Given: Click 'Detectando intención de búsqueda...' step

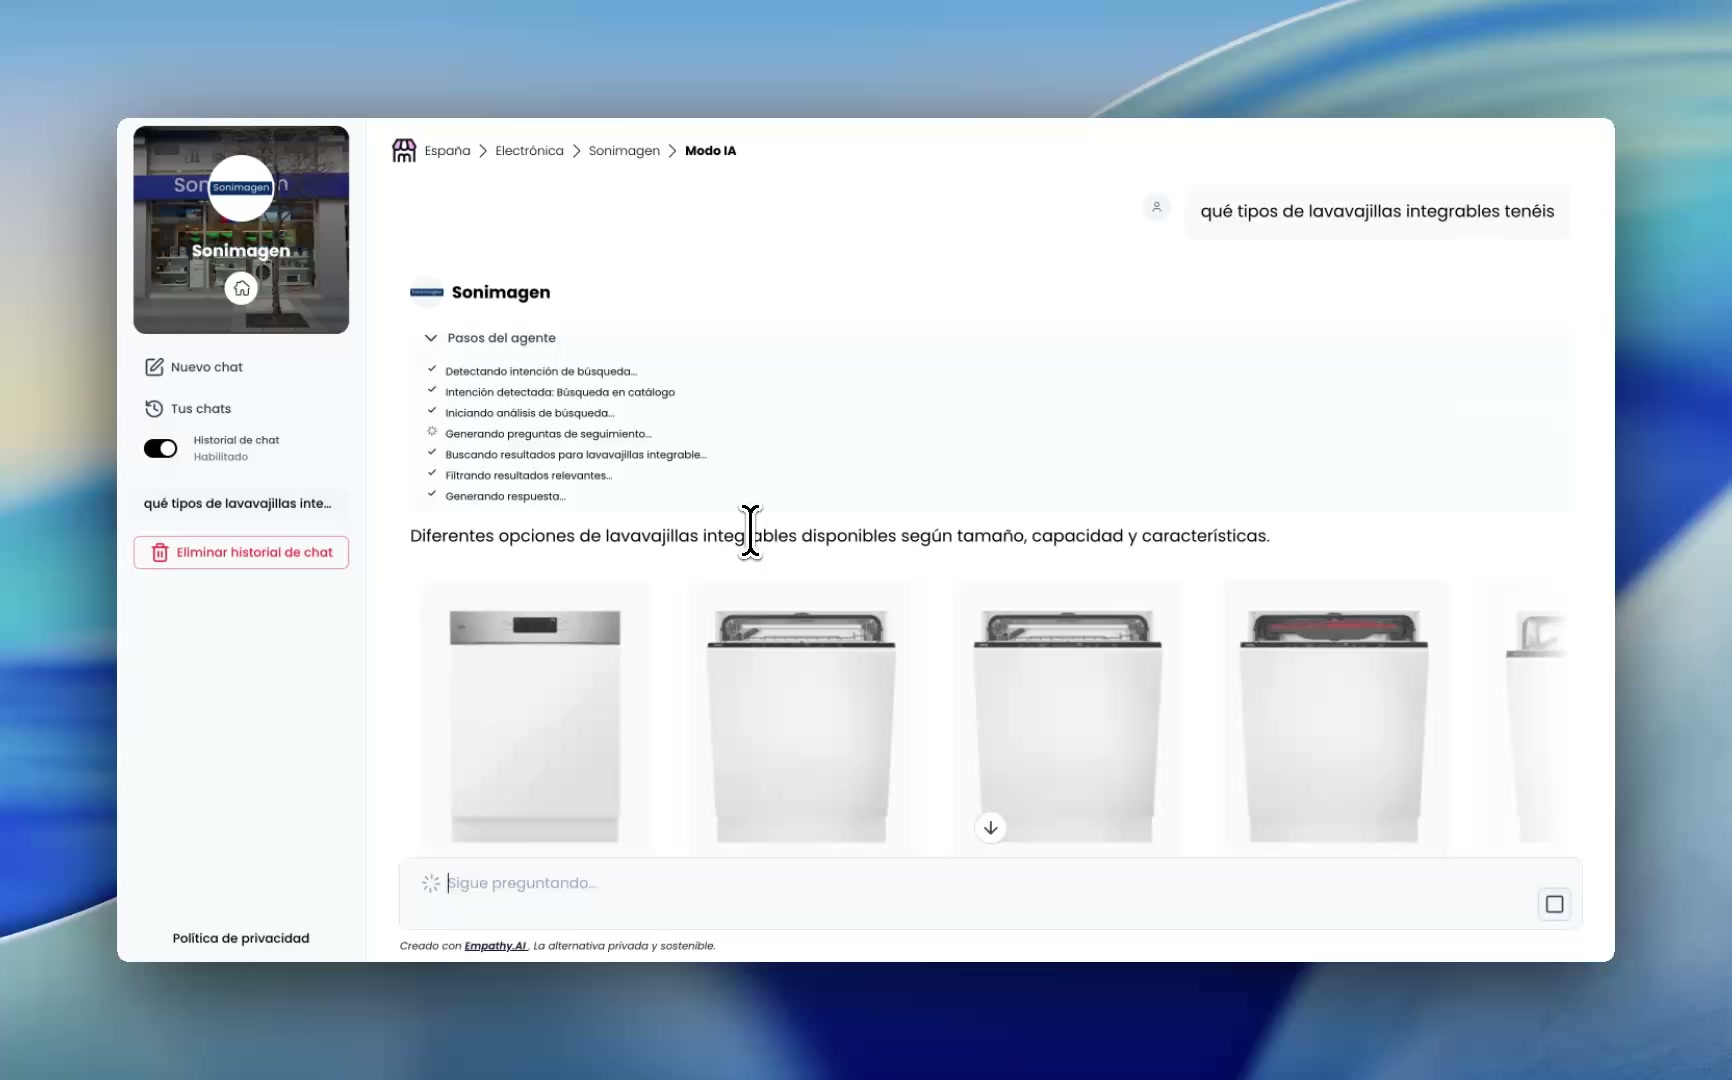Looking at the screenshot, I should click(x=541, y=371).
